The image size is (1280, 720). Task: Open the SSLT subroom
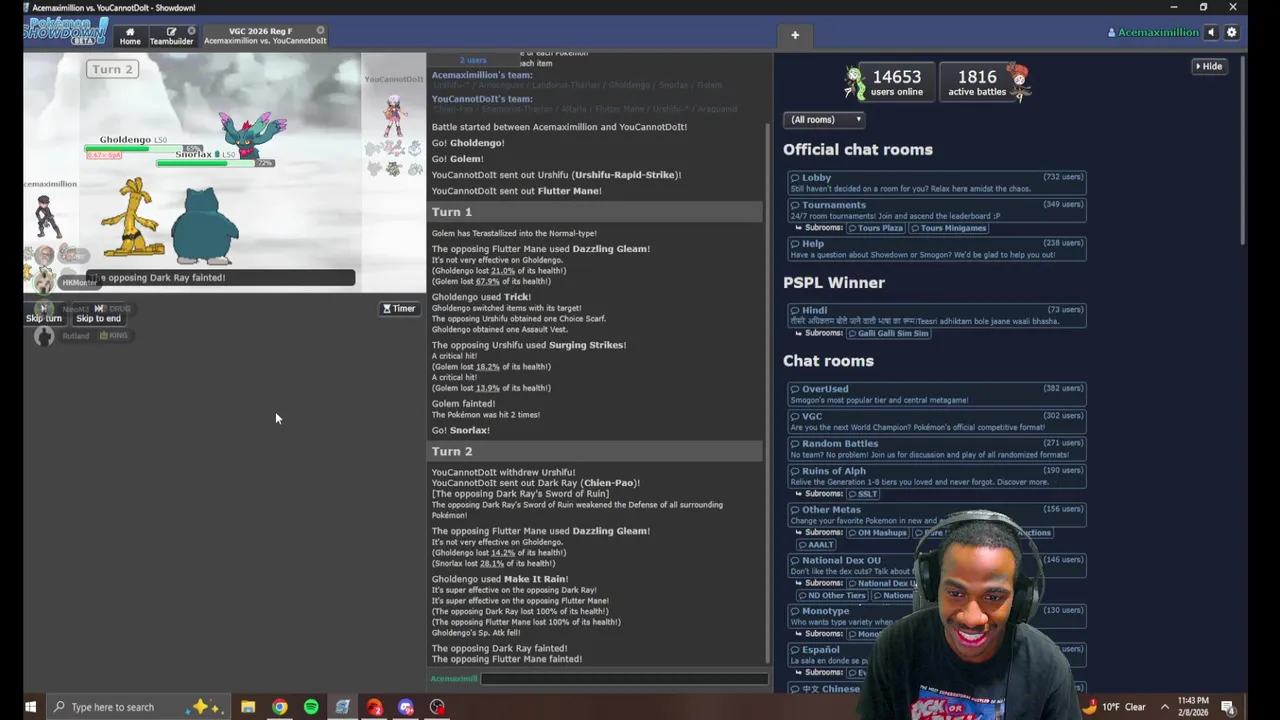pyautogui.click(x=864, y=494)
